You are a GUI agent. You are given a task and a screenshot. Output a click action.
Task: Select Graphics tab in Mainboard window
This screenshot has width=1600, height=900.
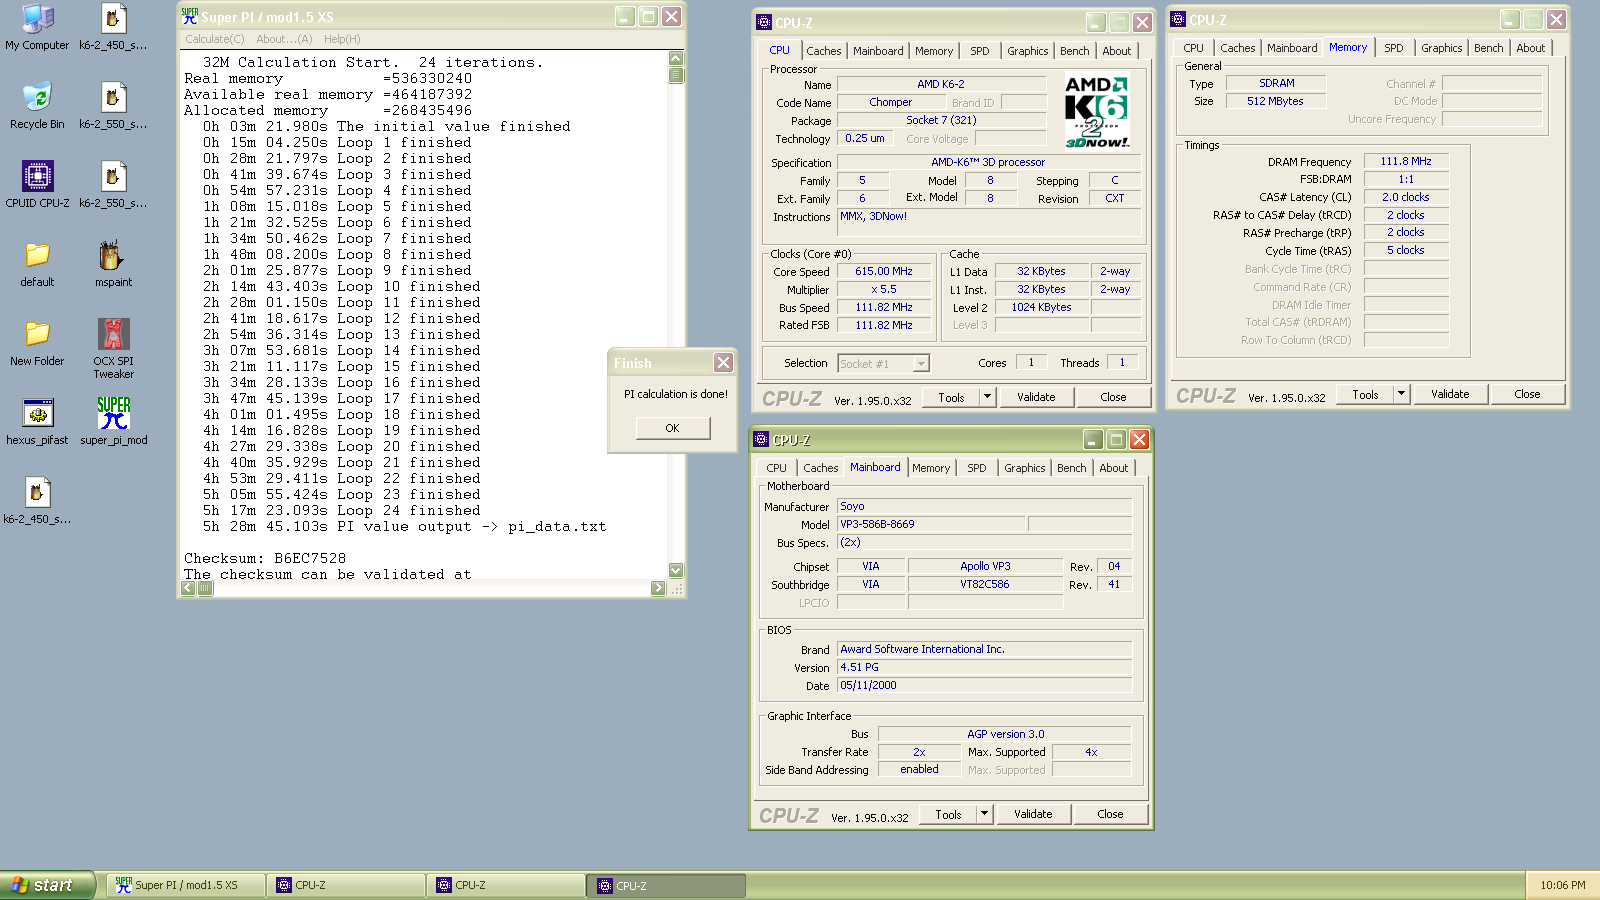[1025, 468]
